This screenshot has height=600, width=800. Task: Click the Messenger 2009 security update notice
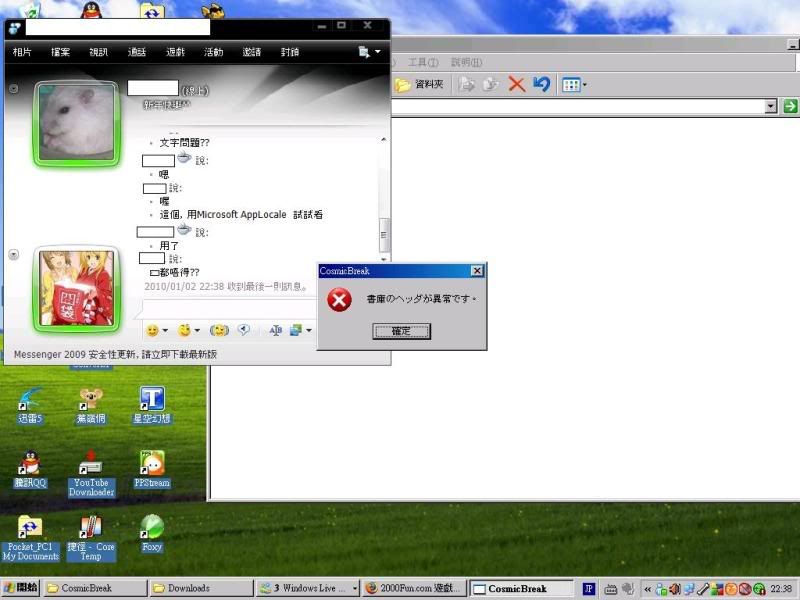tap(115, 354)
